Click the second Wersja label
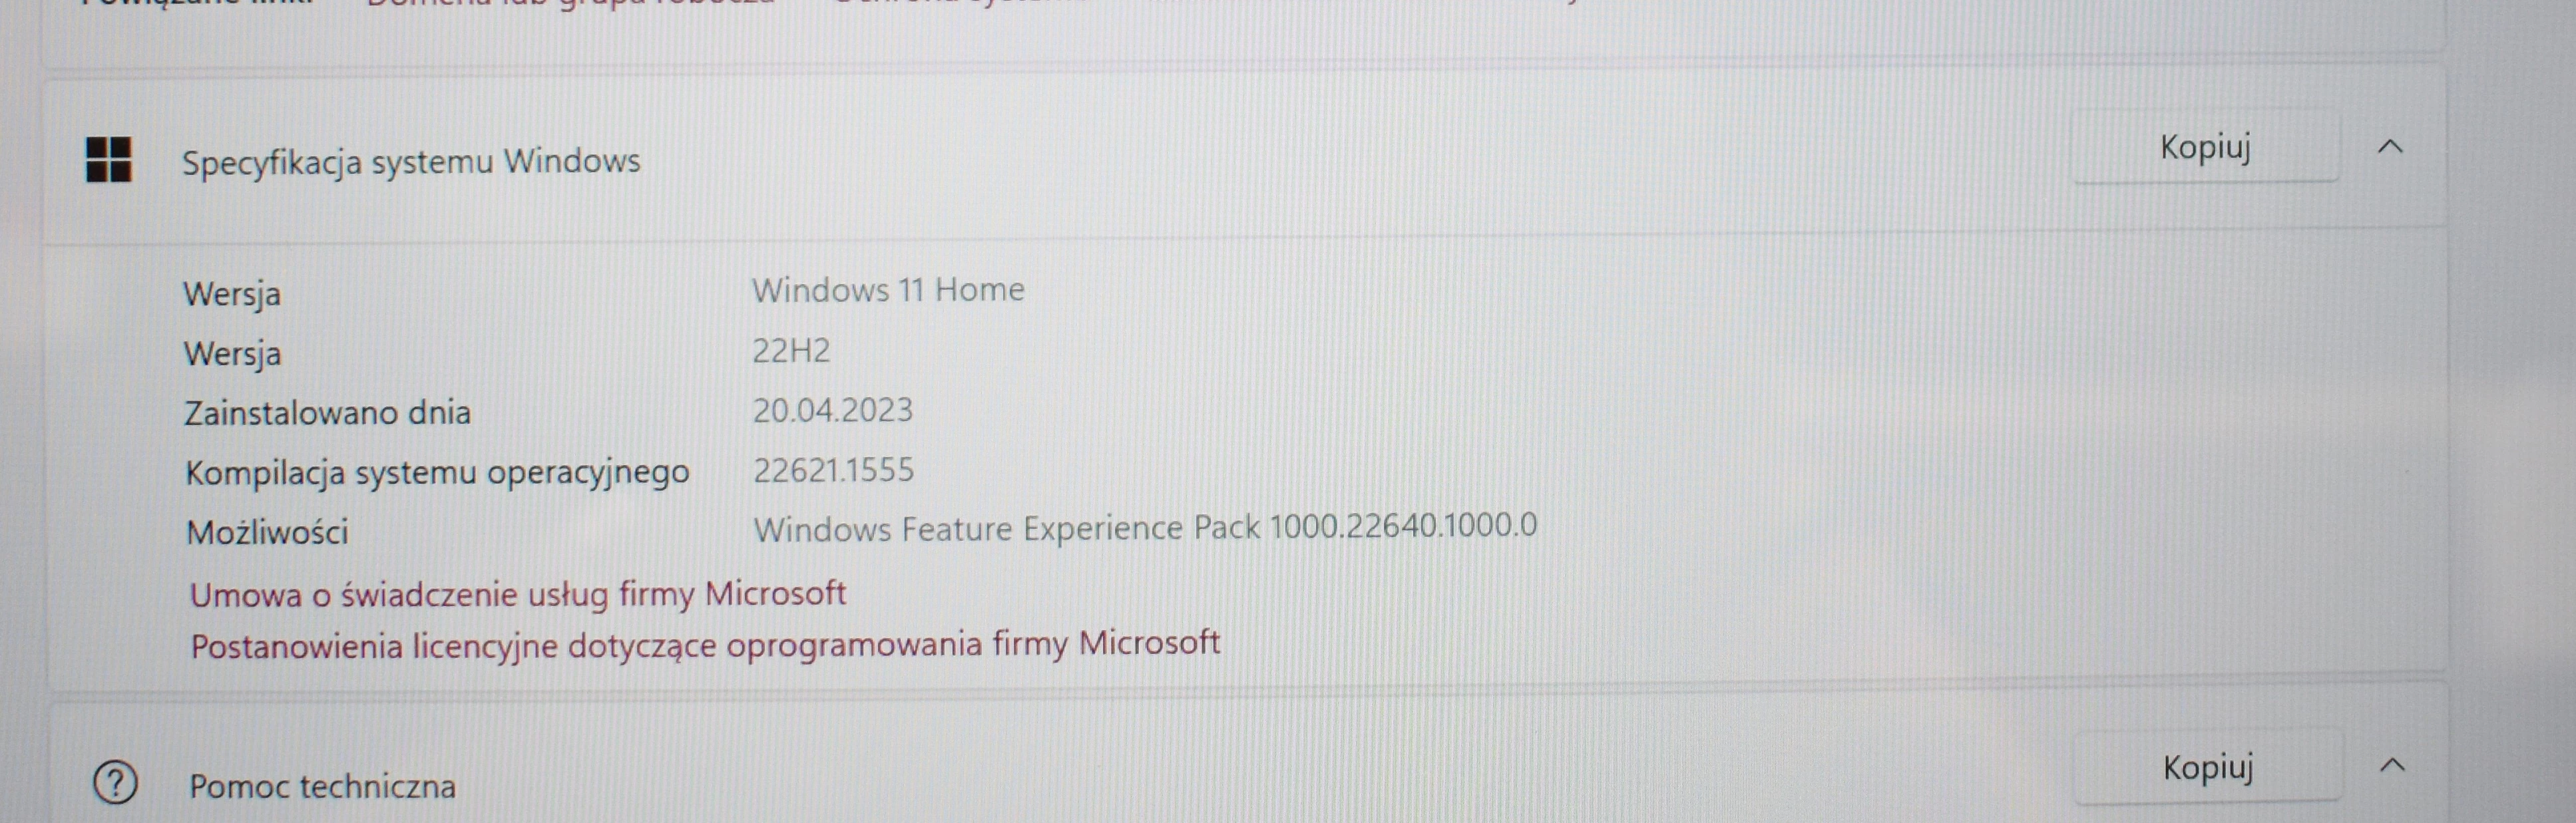The width and height of the screenshot is (2576, 823). tap(232, 354)
